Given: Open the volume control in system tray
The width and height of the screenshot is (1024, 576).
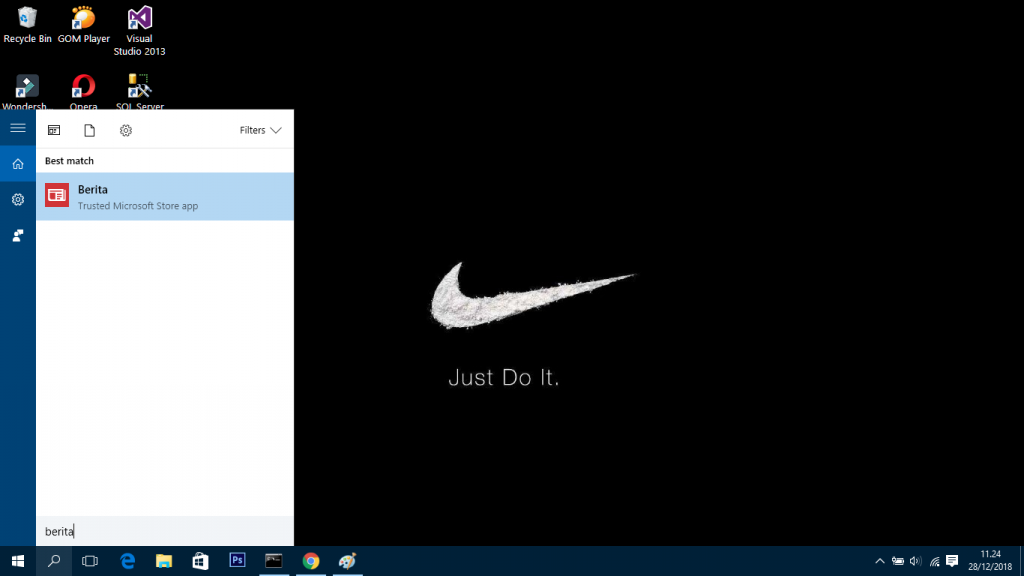Looking at the screenshot, I should tap(916, 561).
